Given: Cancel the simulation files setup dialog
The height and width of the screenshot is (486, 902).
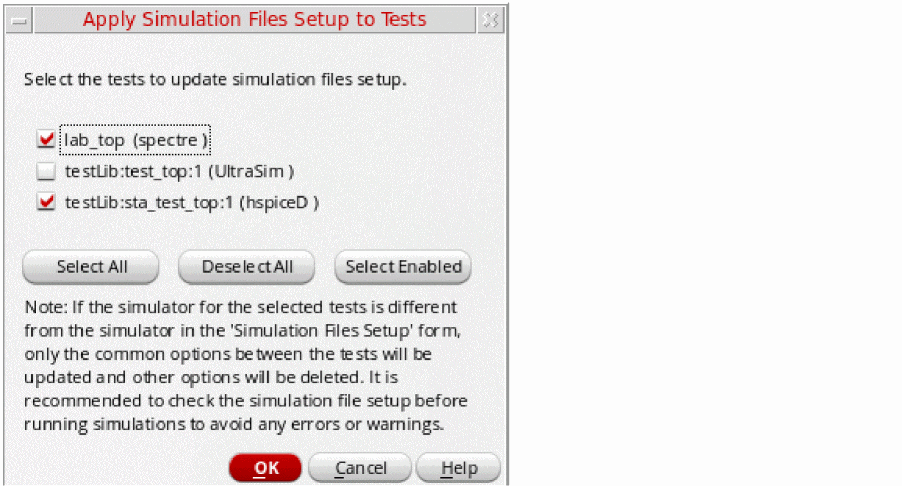Looking at the screenshot, I should [x=360, y=468].
